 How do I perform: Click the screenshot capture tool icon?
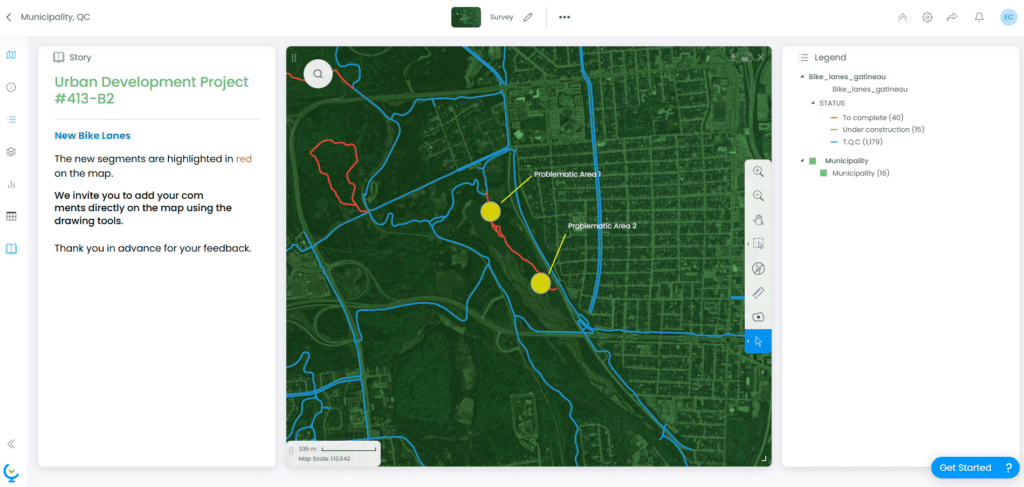pyautogui.click(x=758, y=317)
